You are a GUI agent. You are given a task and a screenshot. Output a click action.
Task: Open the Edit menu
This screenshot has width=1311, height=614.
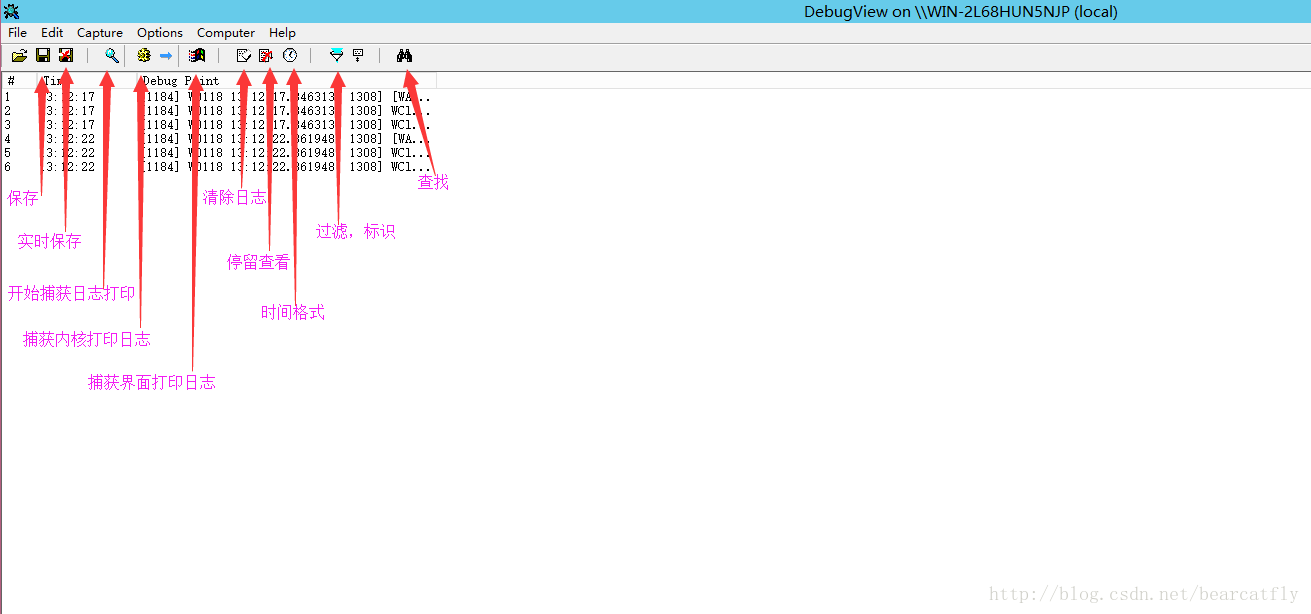point(52,33)
